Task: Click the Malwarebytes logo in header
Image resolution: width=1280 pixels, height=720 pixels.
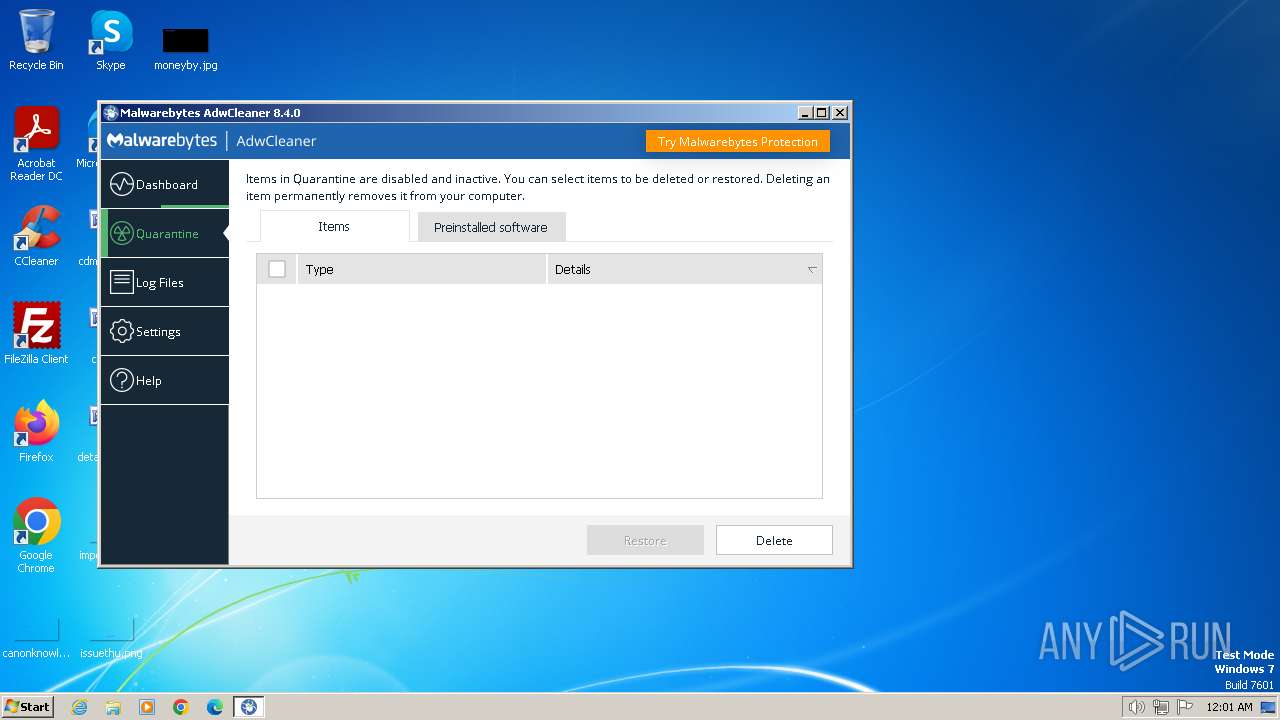Action: 162,141
